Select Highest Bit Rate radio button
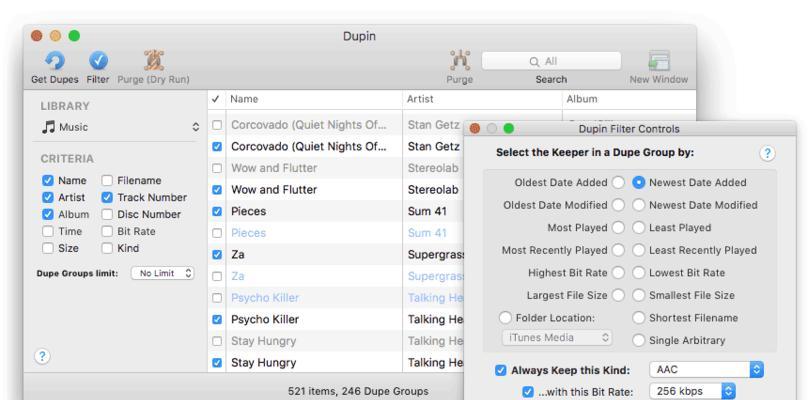The image size is (808, 400). (x=618, y=273)
